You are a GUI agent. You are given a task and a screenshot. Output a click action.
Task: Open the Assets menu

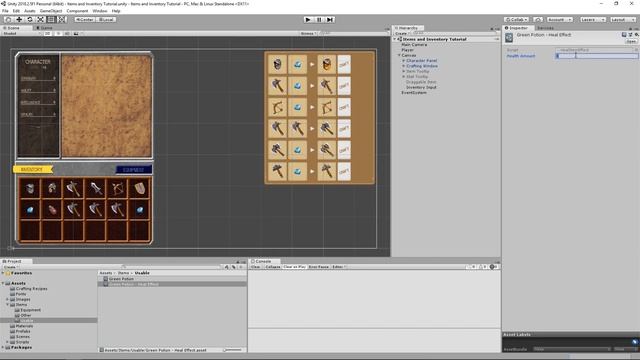click(30, 11)
